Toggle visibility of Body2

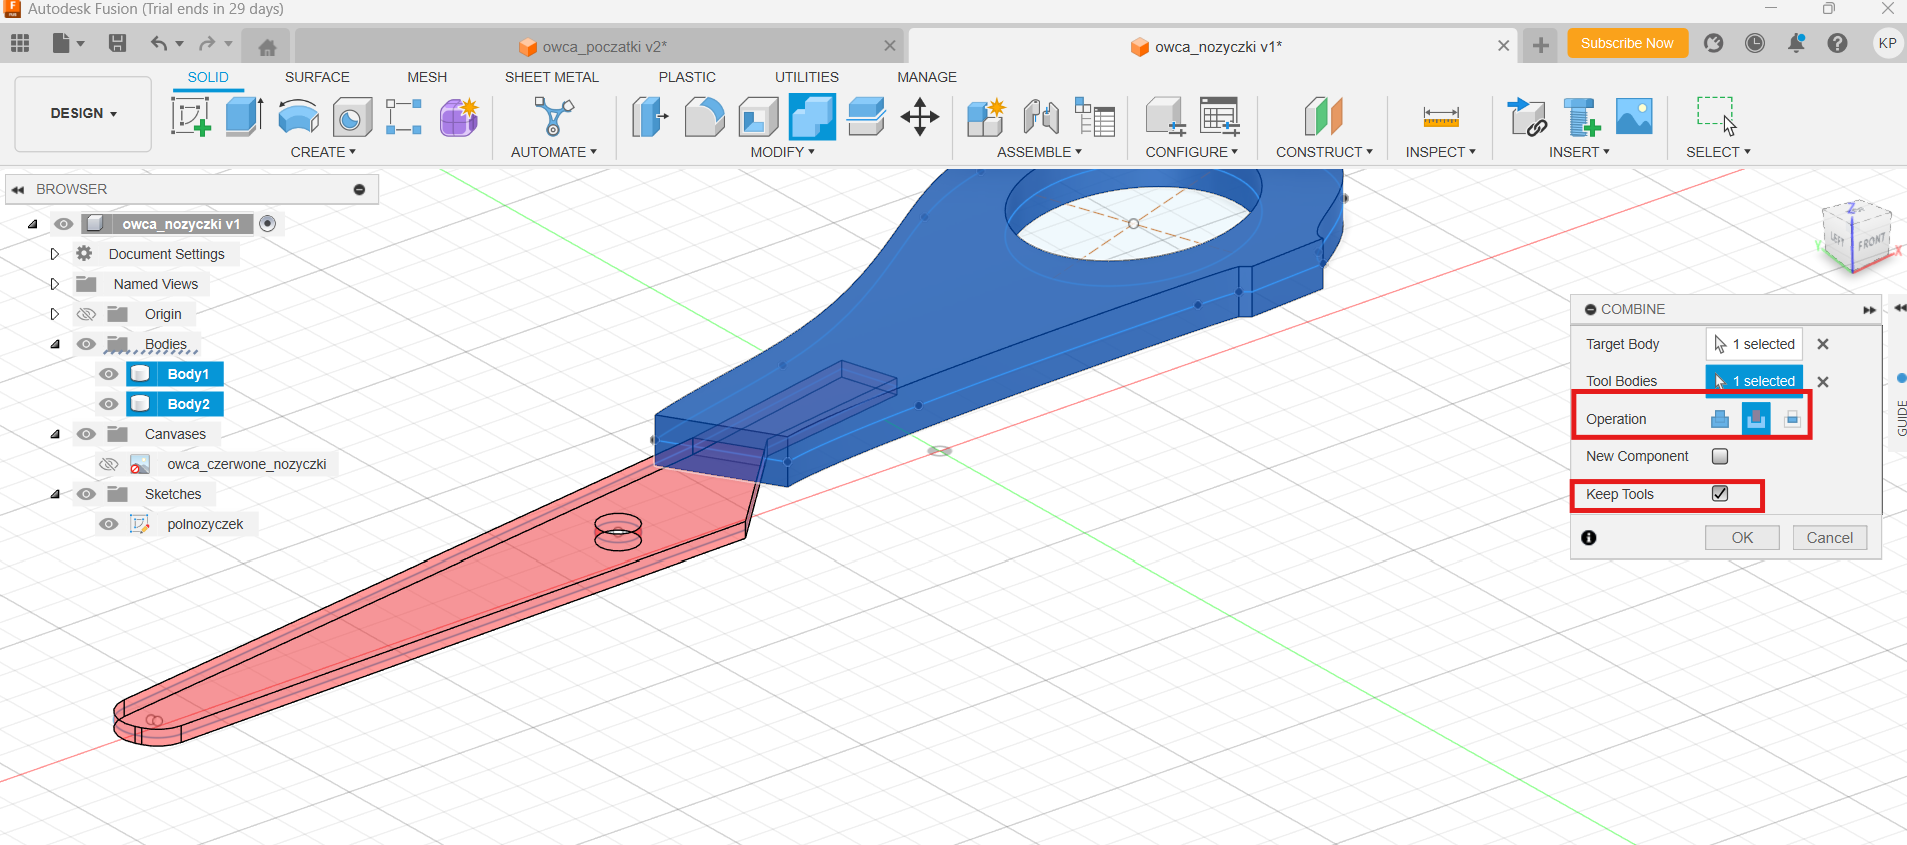(108, 404)
